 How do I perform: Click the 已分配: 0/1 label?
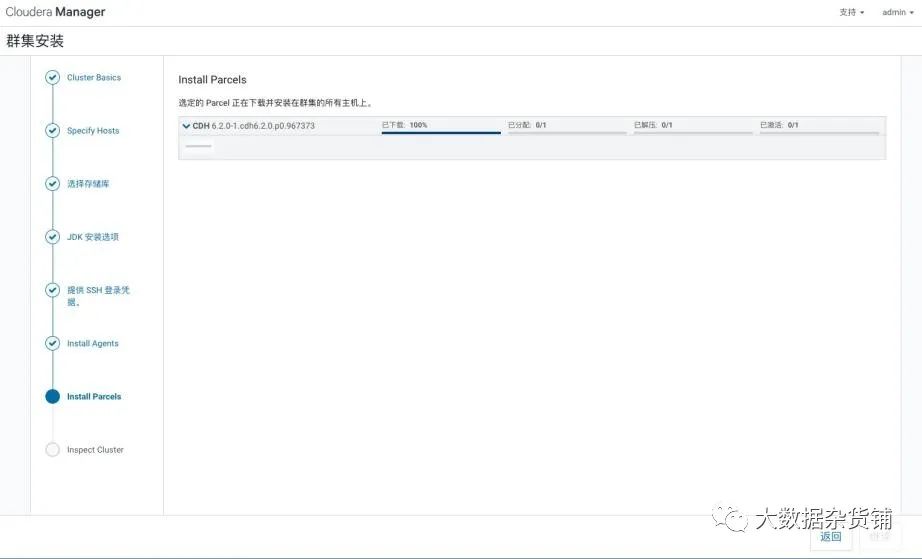(x=527, y=125)
